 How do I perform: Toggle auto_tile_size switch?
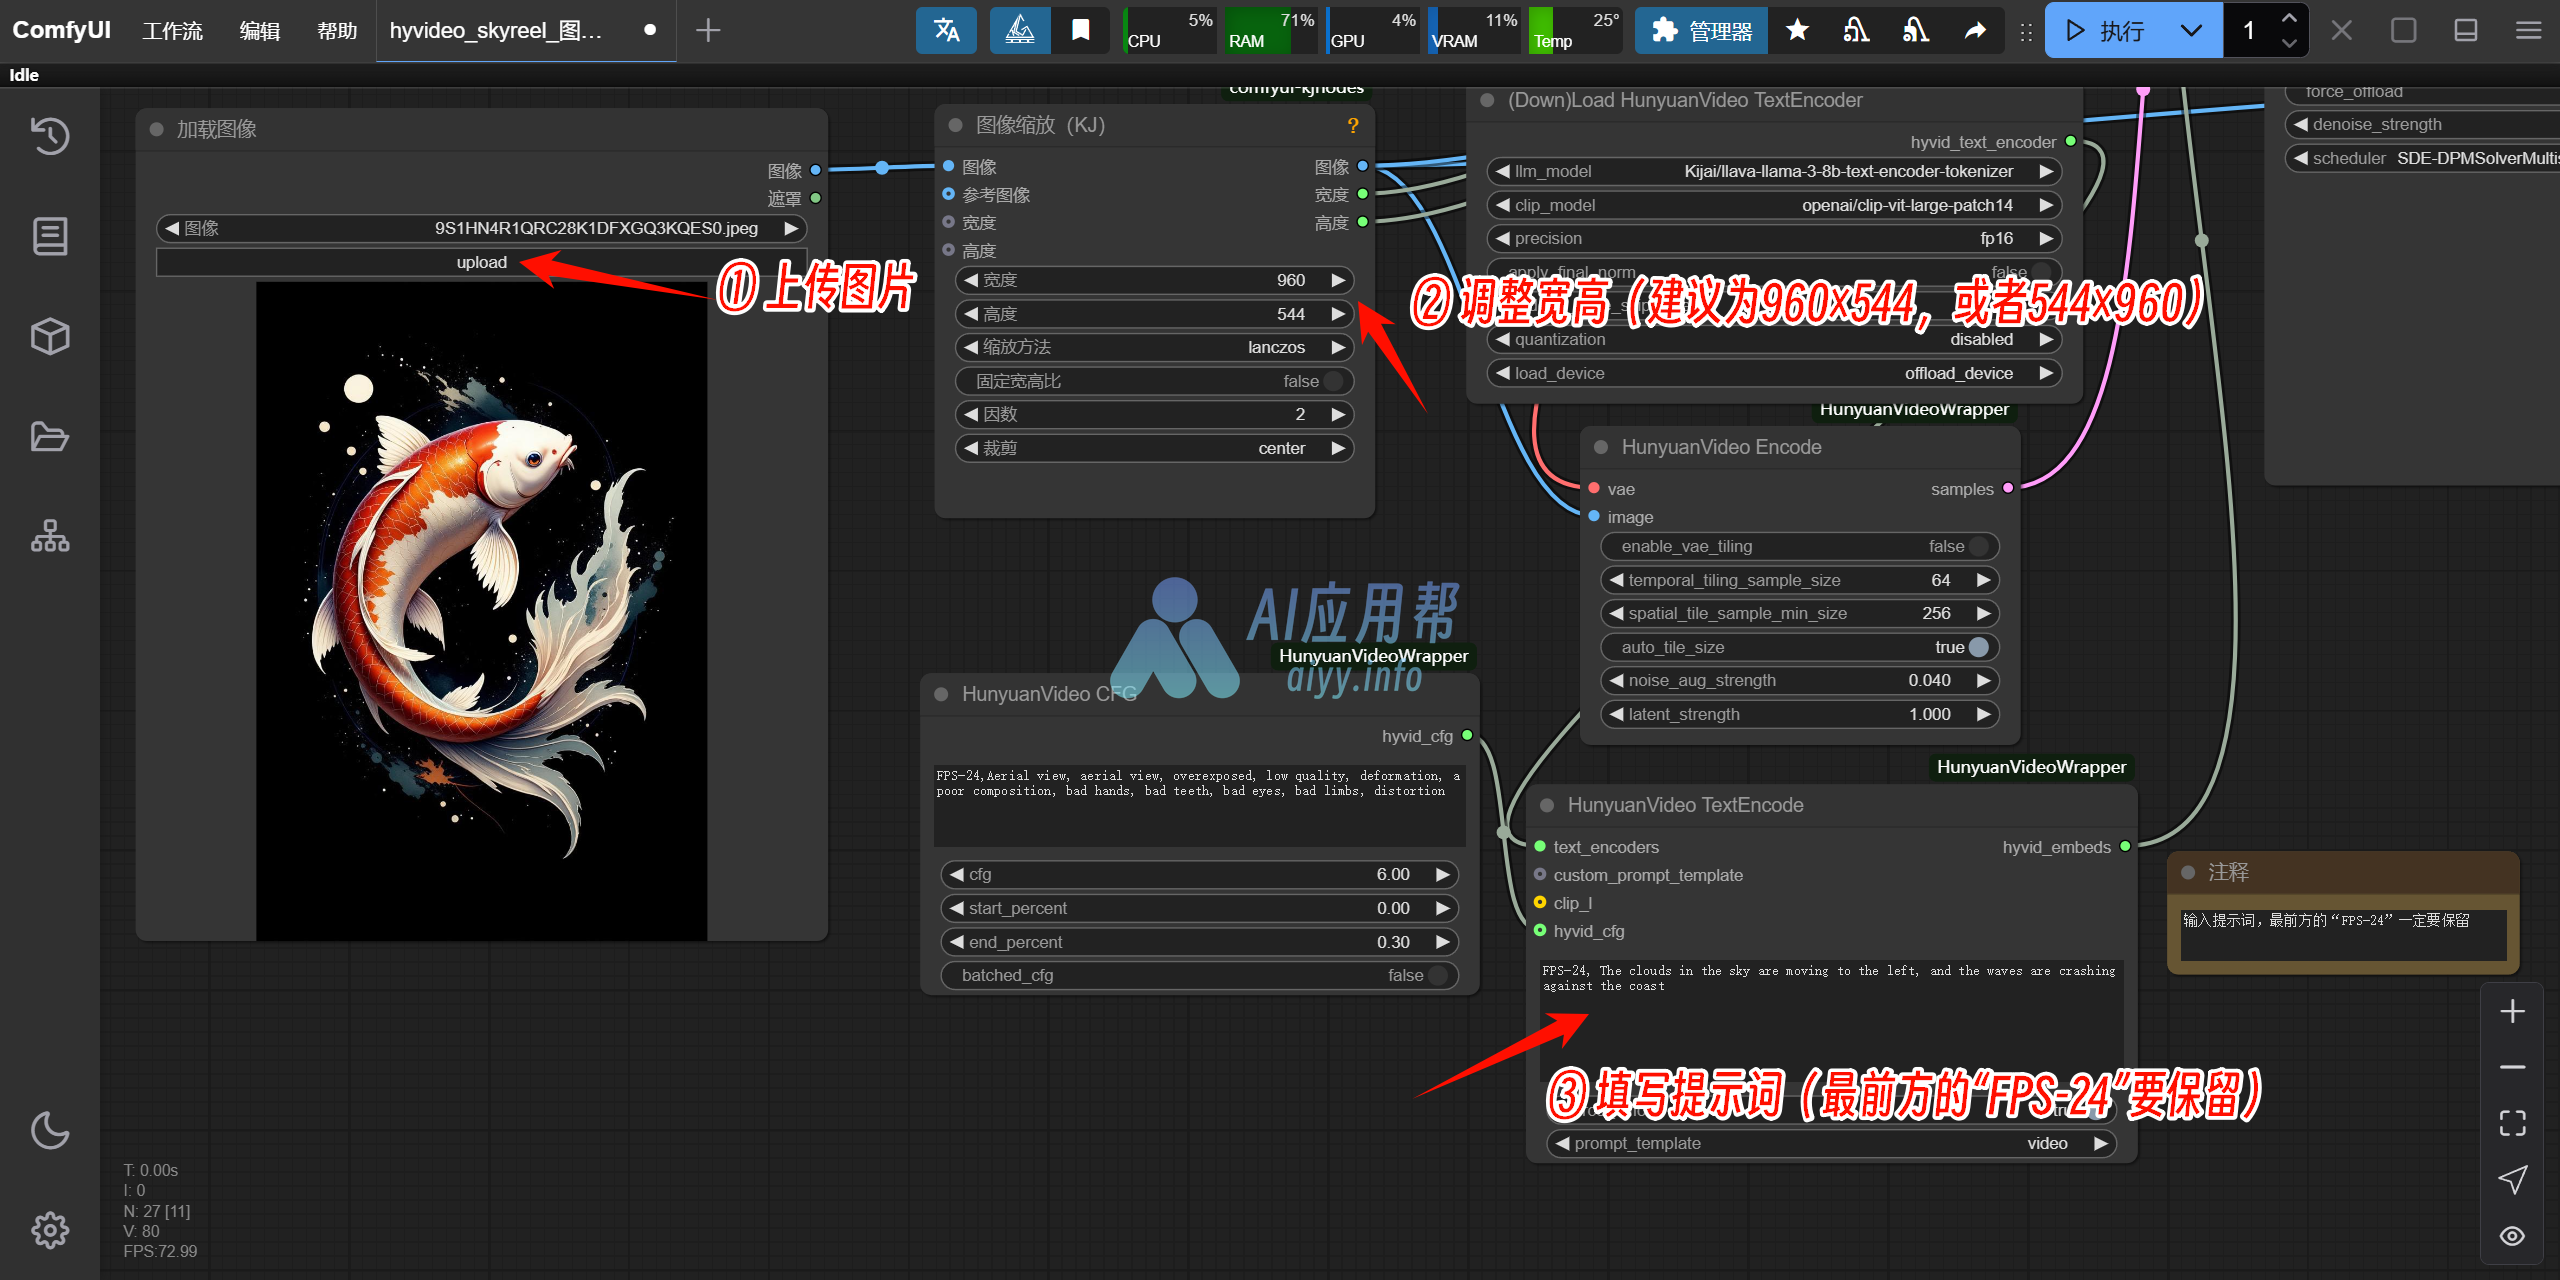[1799, 647]
